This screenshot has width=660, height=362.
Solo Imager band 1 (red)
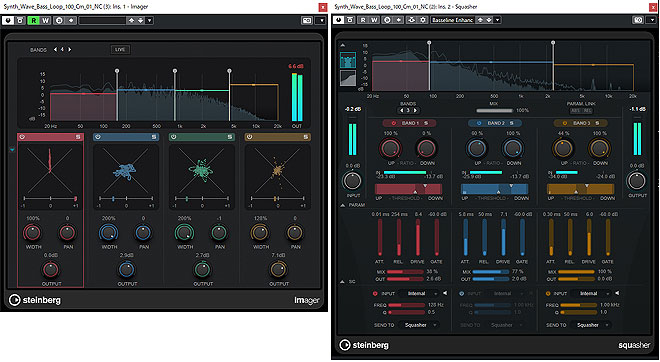[x=78, y=137]
